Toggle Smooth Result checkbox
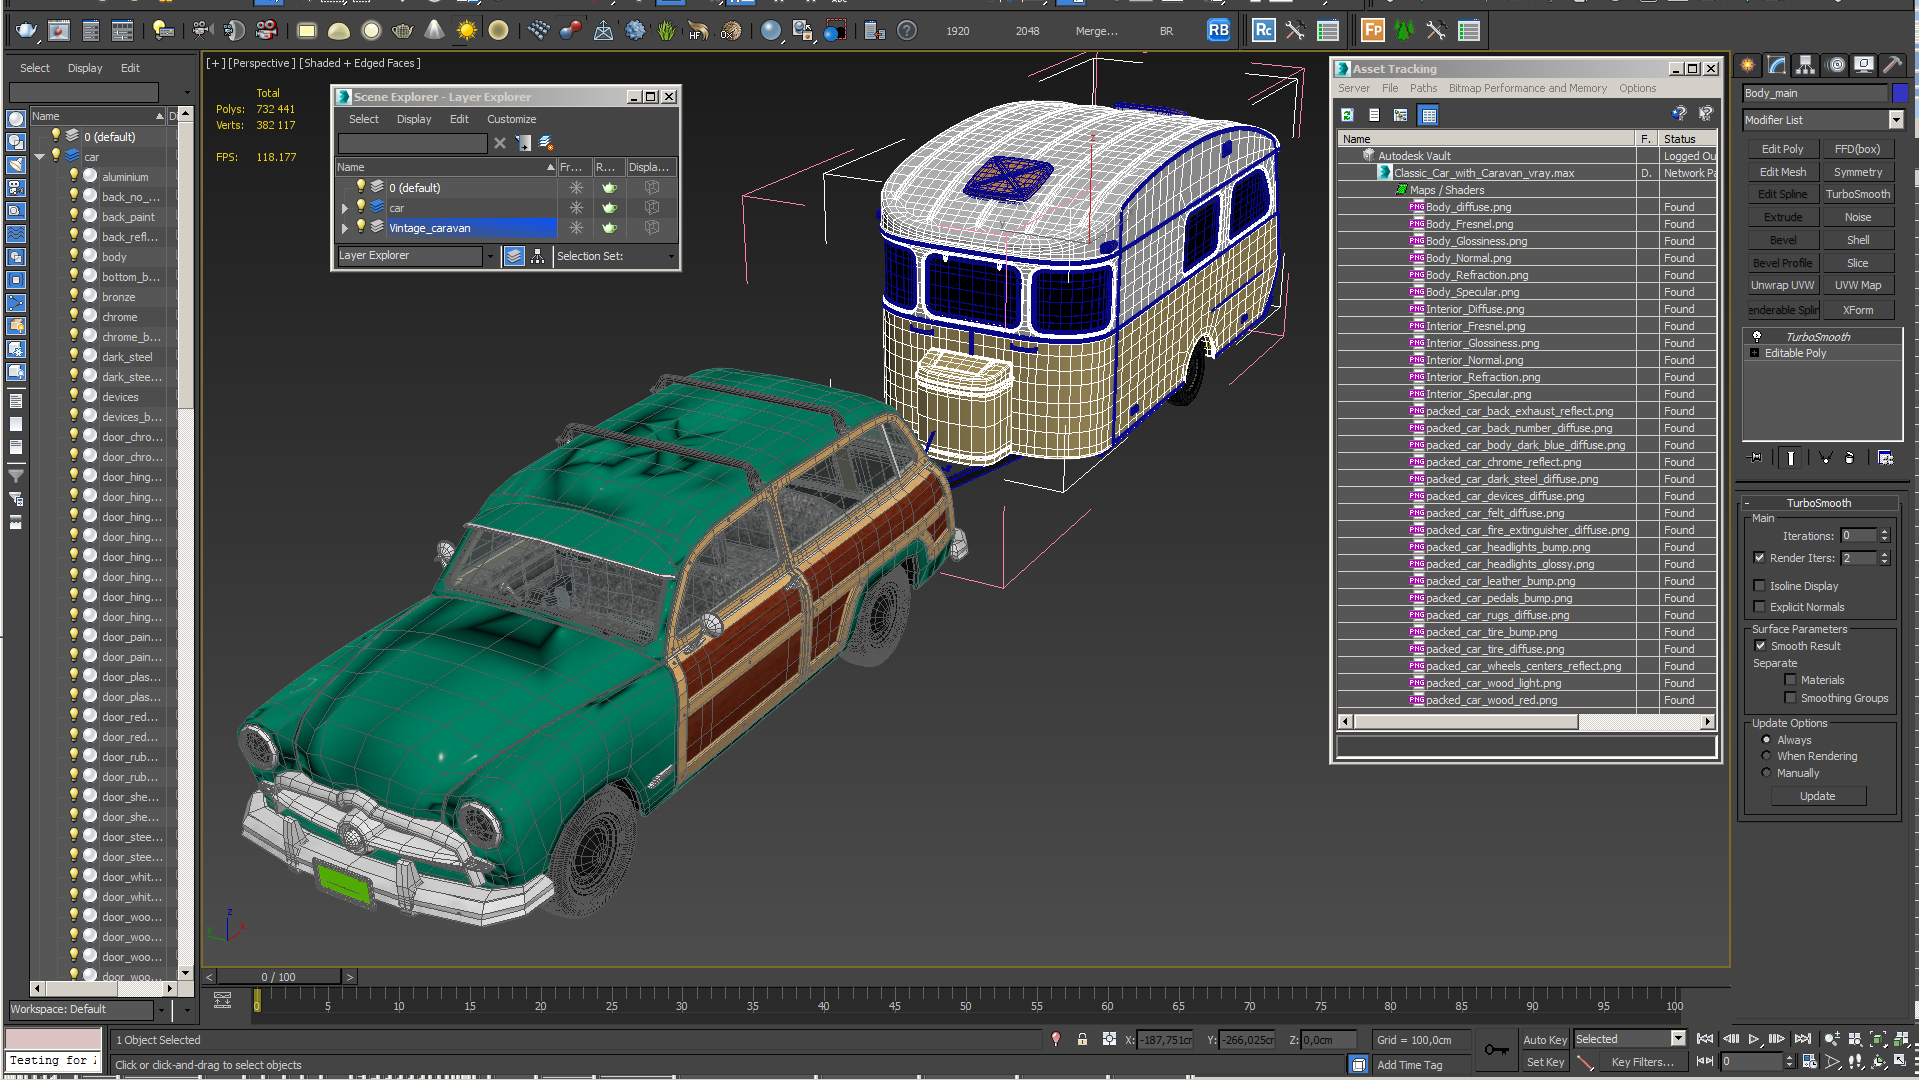 click(x=1760, y=646)
